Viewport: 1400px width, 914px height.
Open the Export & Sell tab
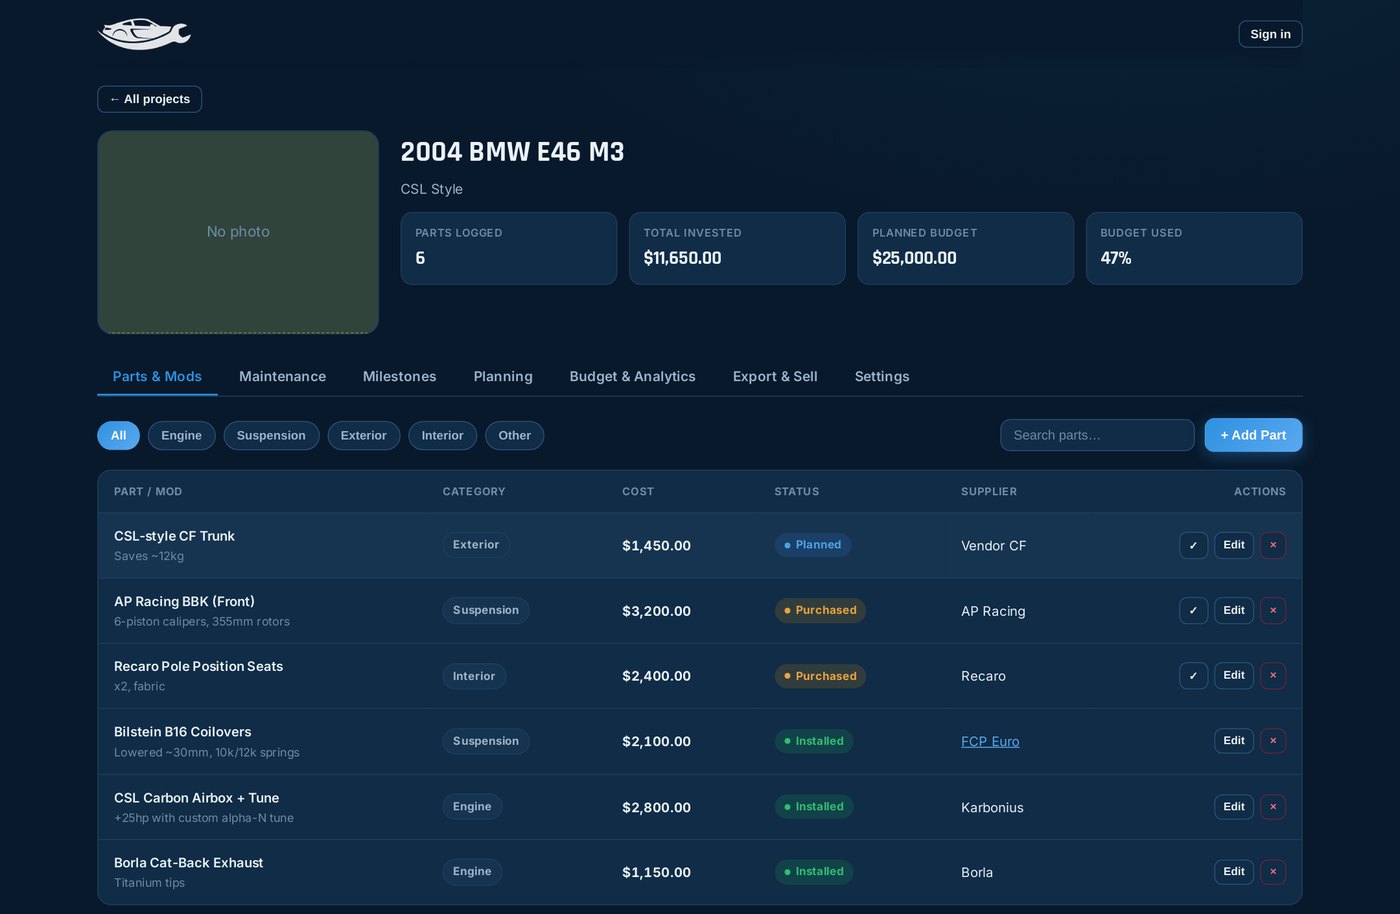(775, 376)
